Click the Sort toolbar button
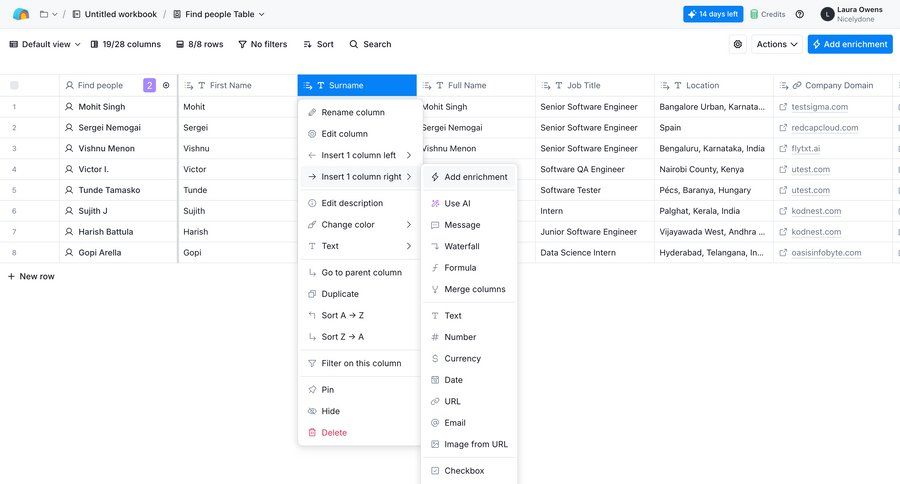 [319, 44]
